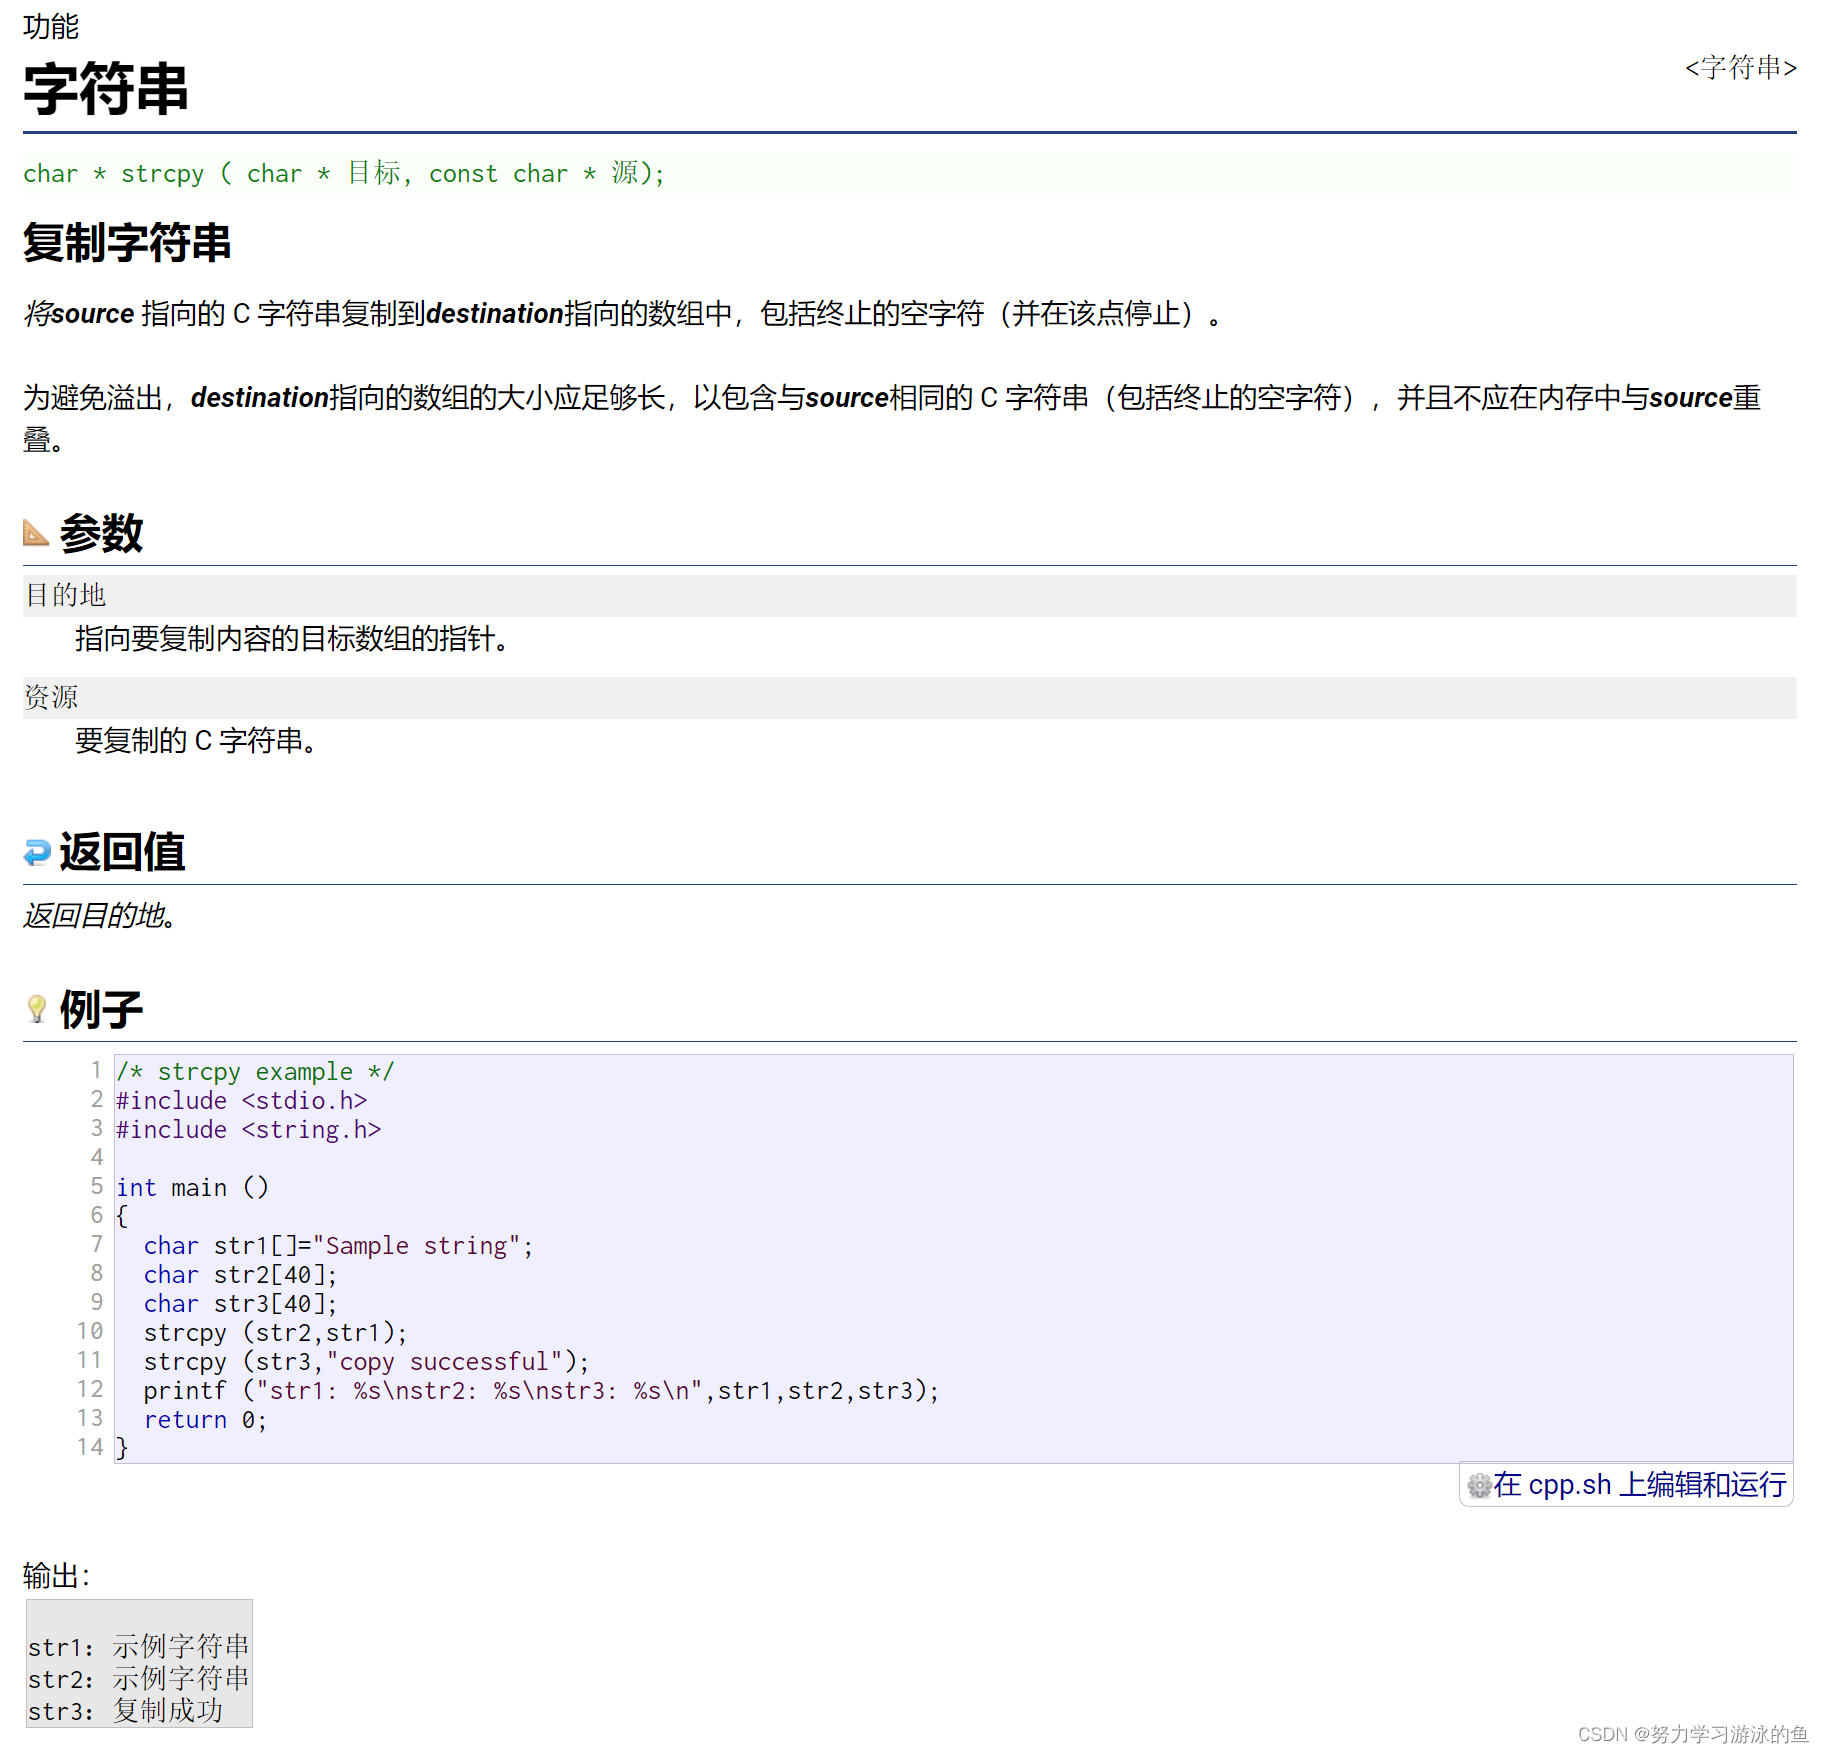
Task: Click the #include <stdio.h> code line
Action: 241,1100
